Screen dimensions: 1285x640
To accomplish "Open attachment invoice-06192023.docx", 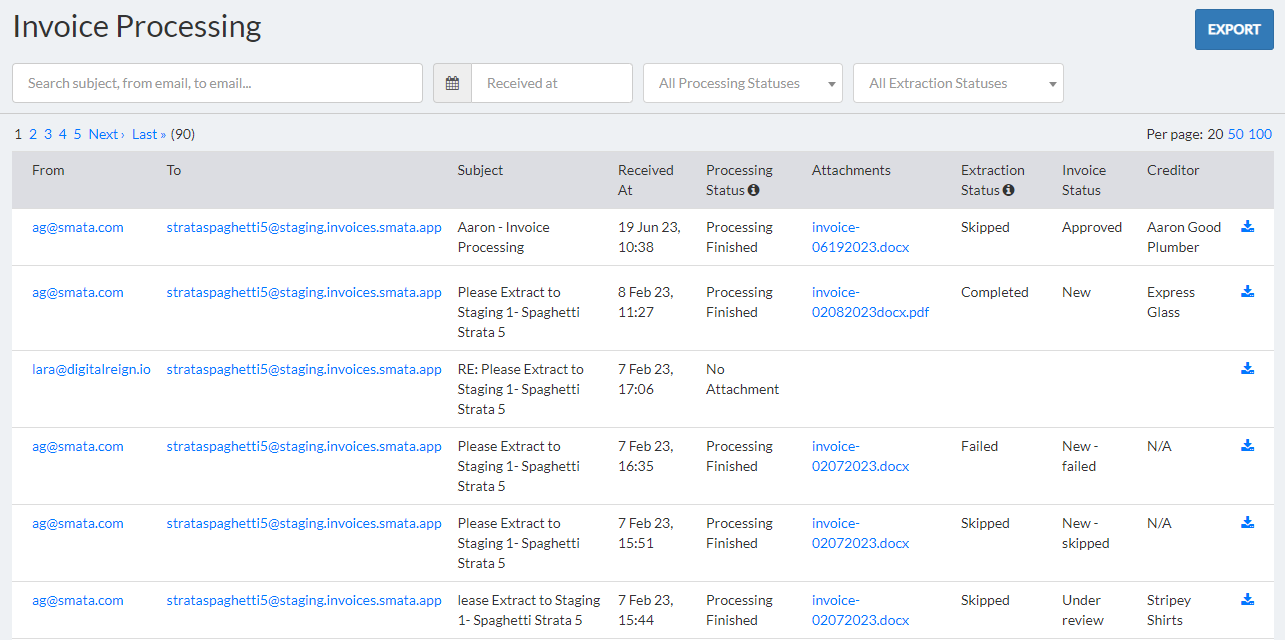I will [x=860, y=237].
